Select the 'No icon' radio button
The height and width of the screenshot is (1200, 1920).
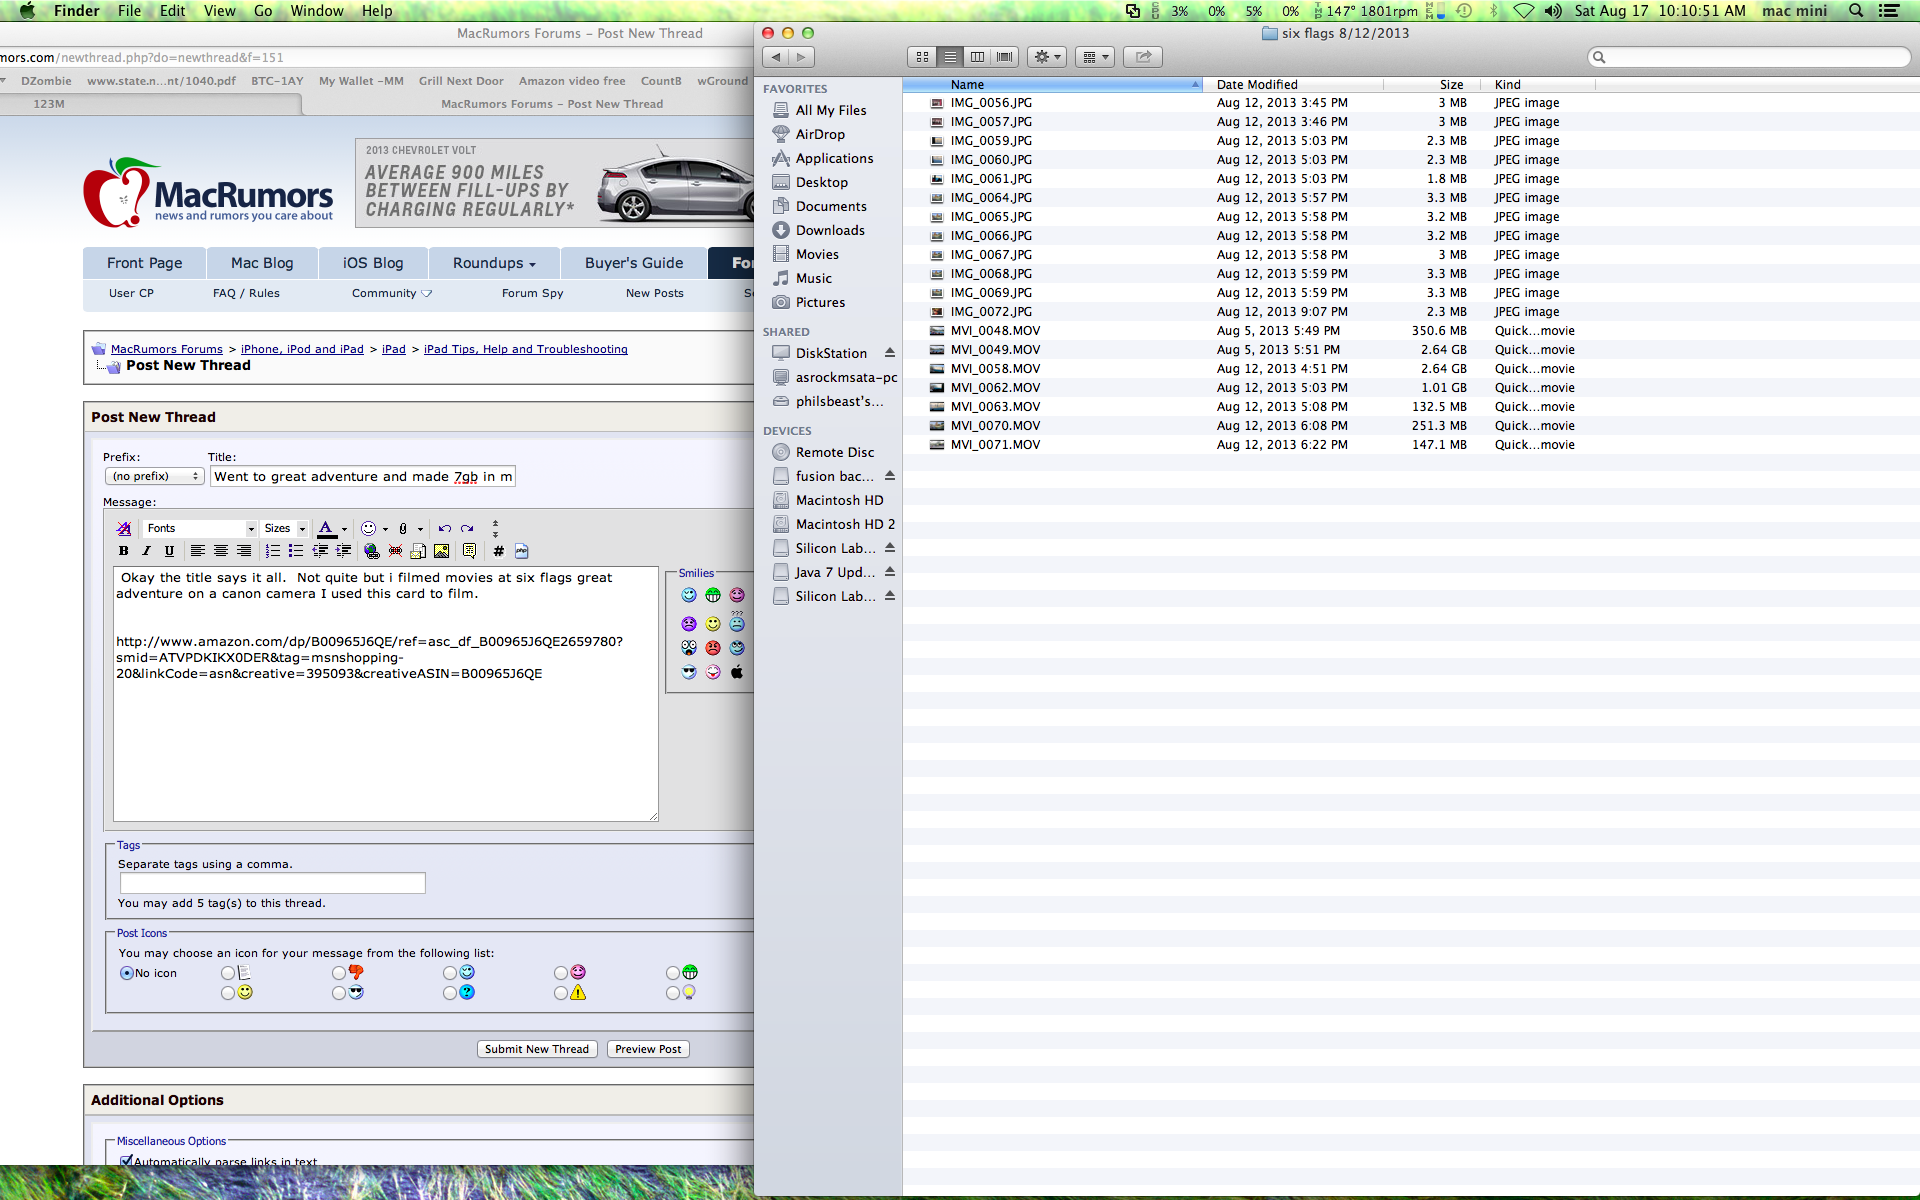click(126, 973)
